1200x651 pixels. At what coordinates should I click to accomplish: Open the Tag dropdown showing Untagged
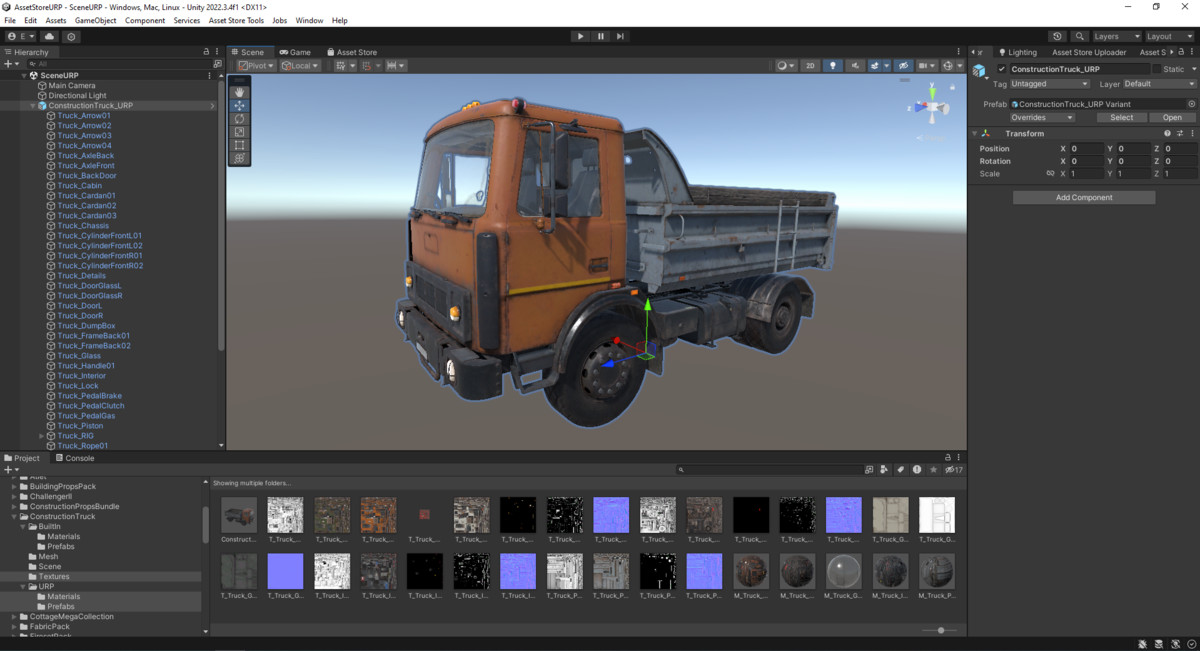[x=1048, y=84]
